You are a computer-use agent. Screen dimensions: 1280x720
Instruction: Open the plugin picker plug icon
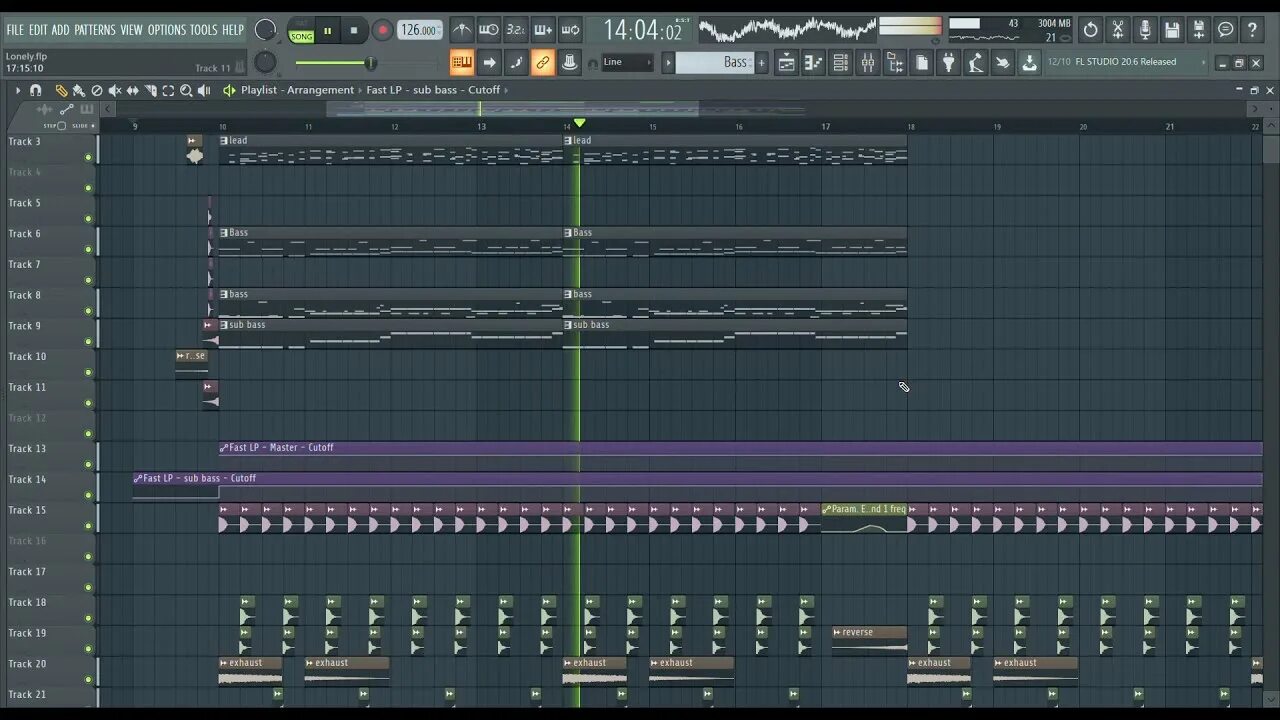click(949, 63)
